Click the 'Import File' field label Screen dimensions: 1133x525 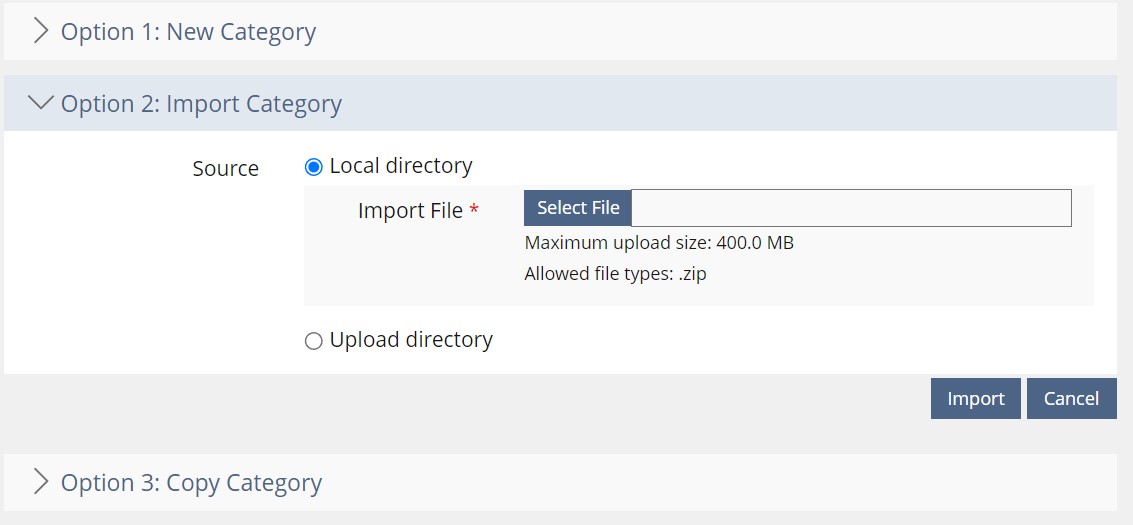coord(410,211)
